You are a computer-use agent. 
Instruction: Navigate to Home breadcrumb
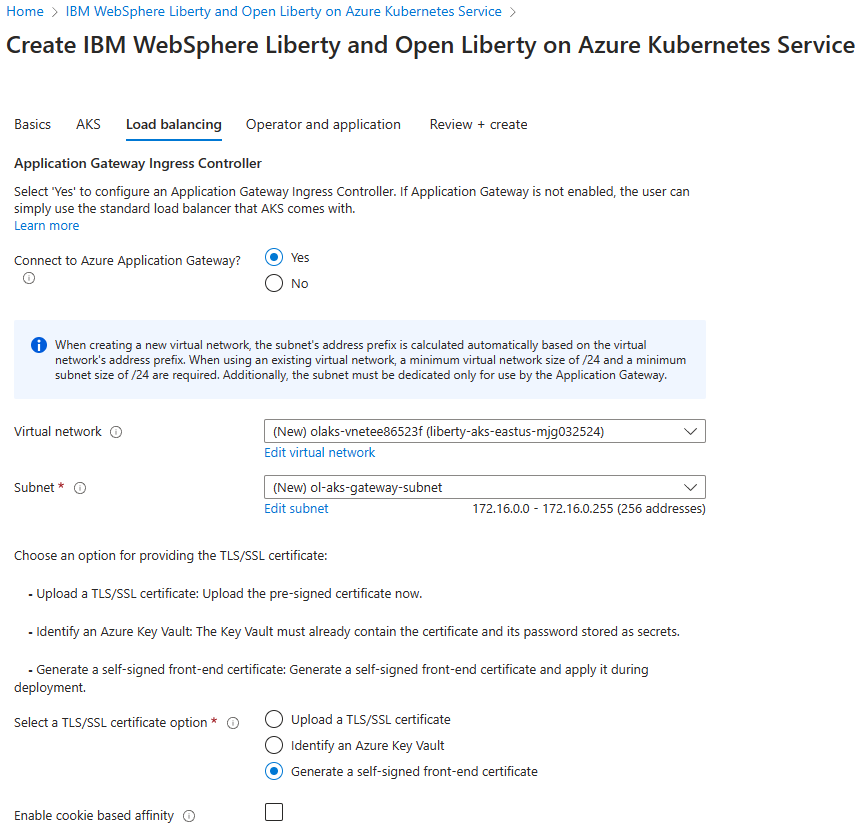click(x=25, y=12)
